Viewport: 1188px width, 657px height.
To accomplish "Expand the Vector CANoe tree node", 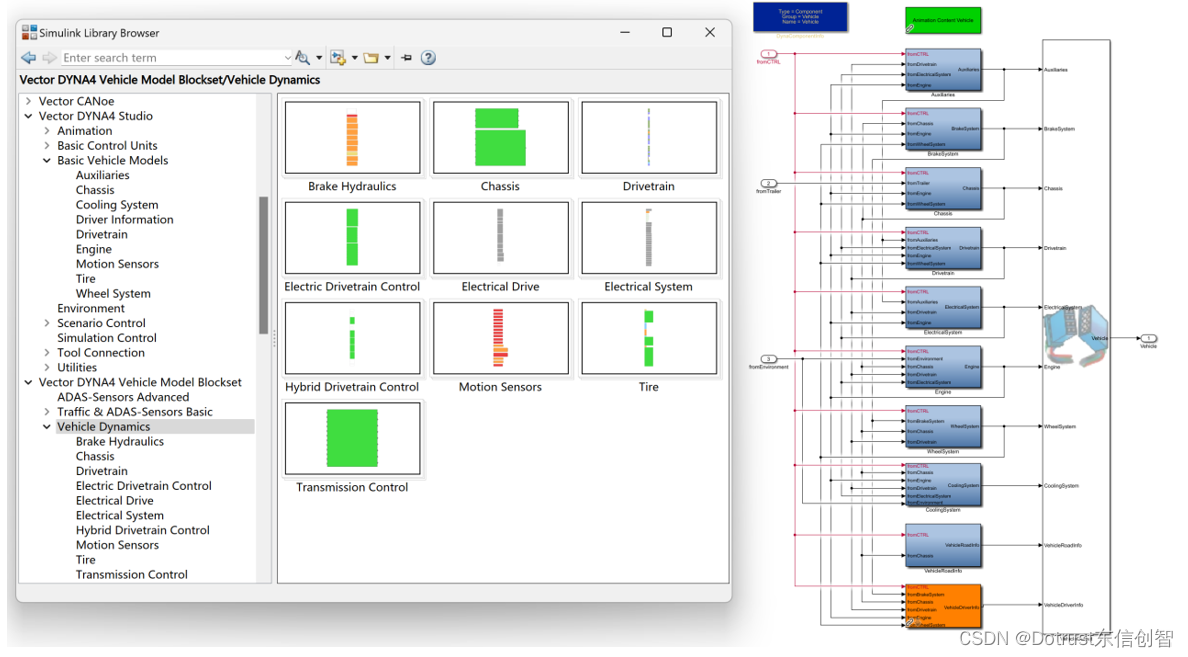I will click(x=28, y=101).
